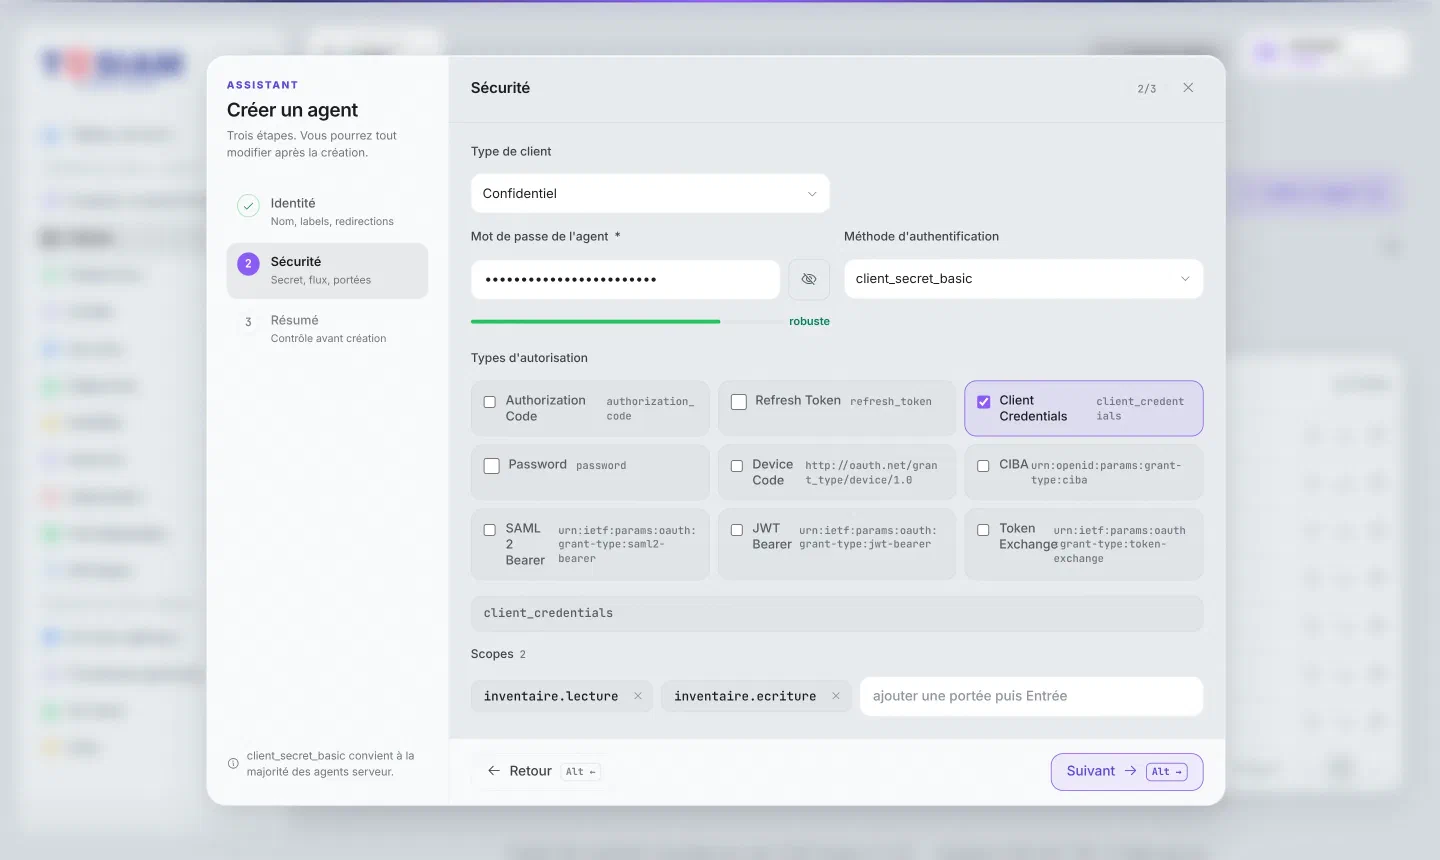Viewport: 1440px width, 860px height.
Task: Click the 'Créer un agent' title
Action: coord(292,110)
